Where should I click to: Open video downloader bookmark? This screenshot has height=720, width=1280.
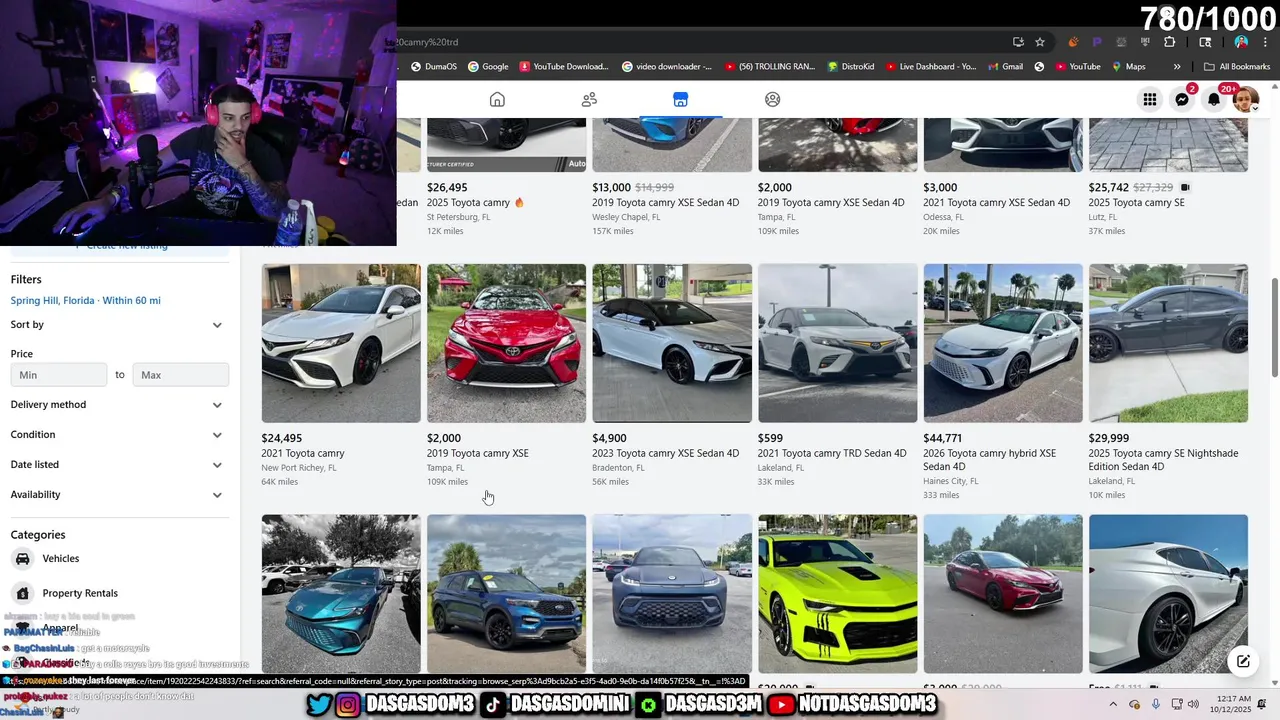667,67
